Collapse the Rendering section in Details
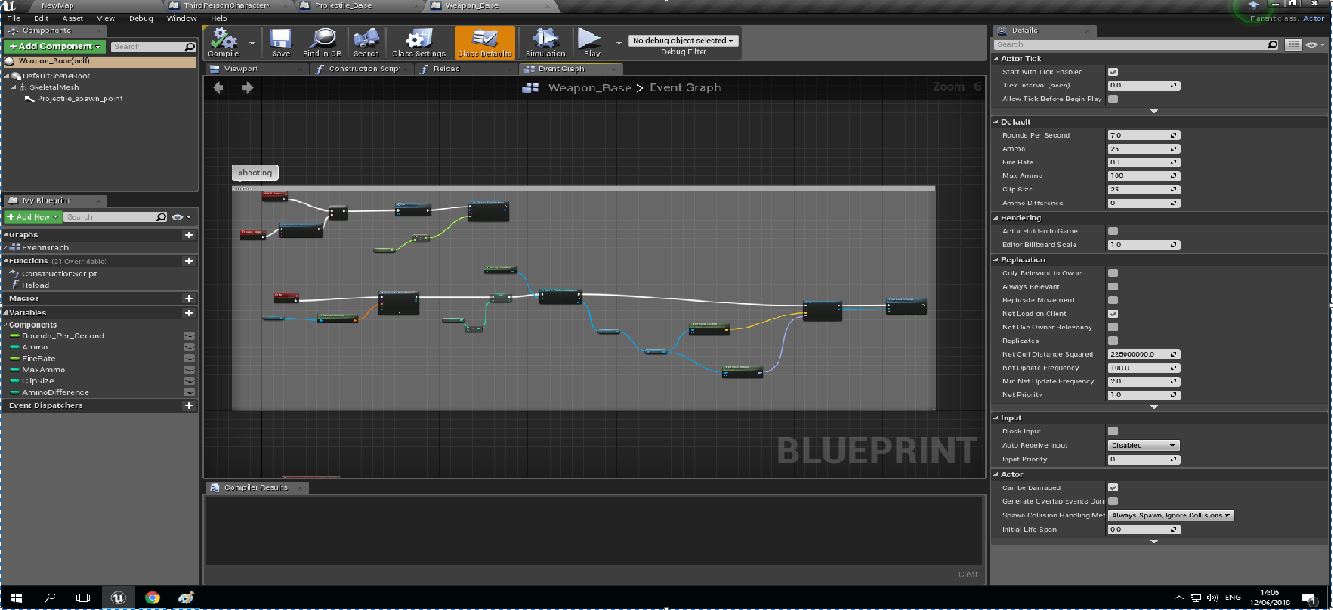 point(997,217)
